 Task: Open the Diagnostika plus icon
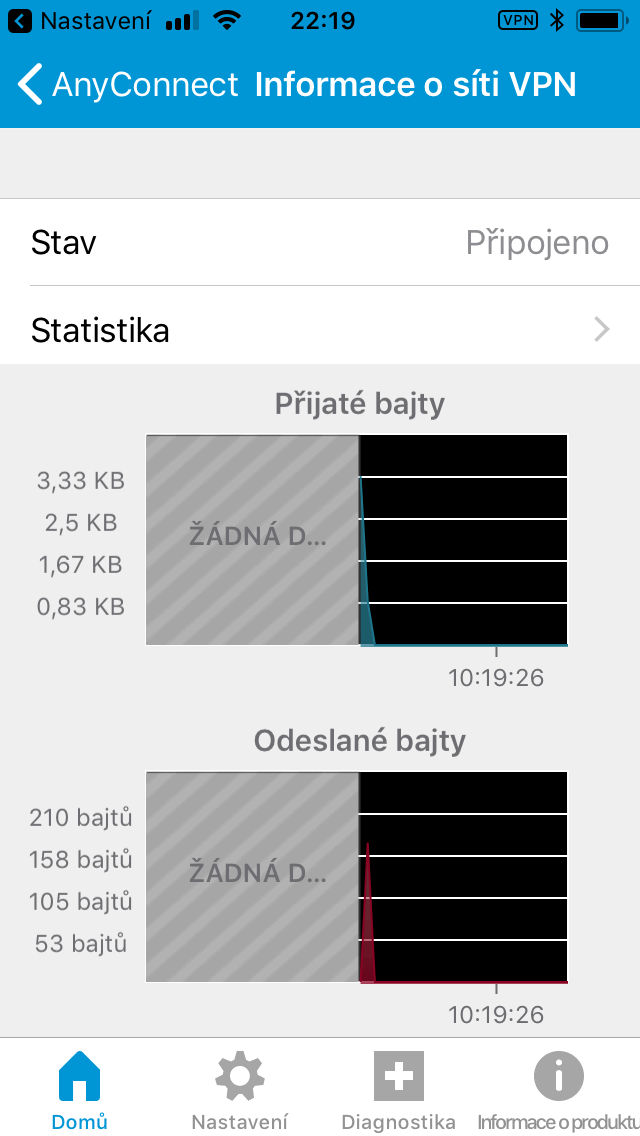pos(399,1077)
